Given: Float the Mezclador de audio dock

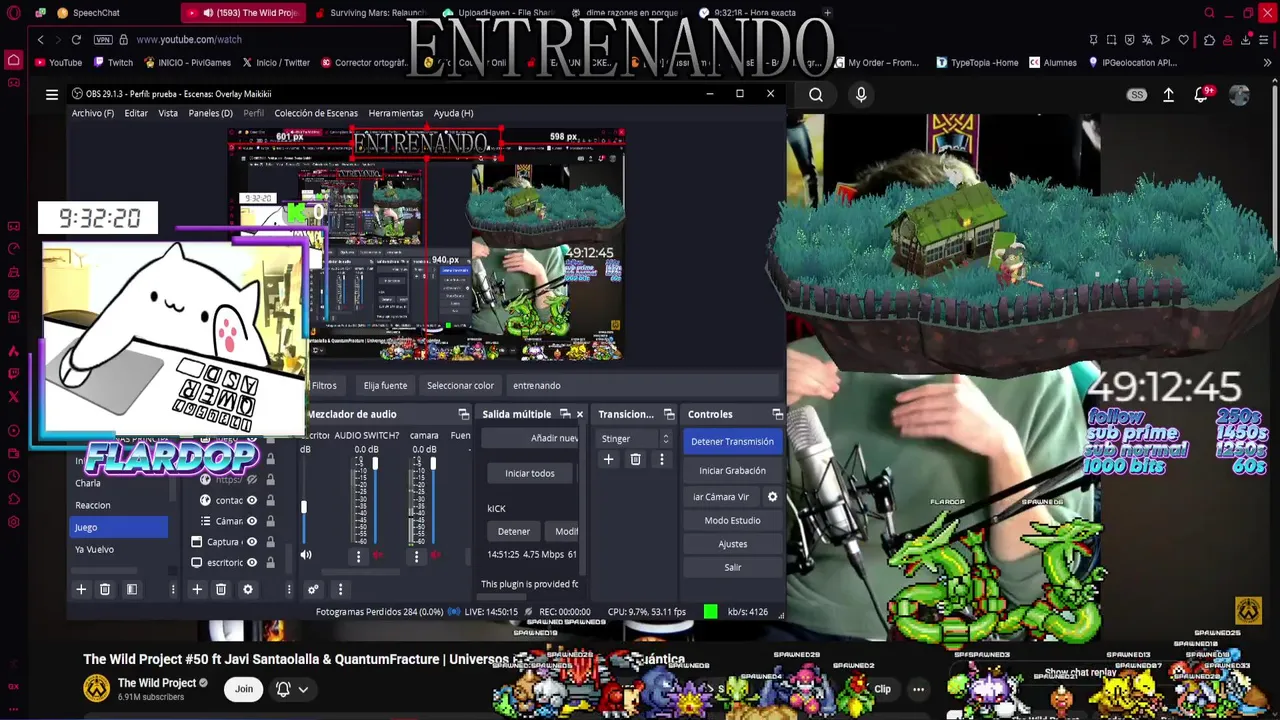Looking at the screenshot, I should point(463,414).
